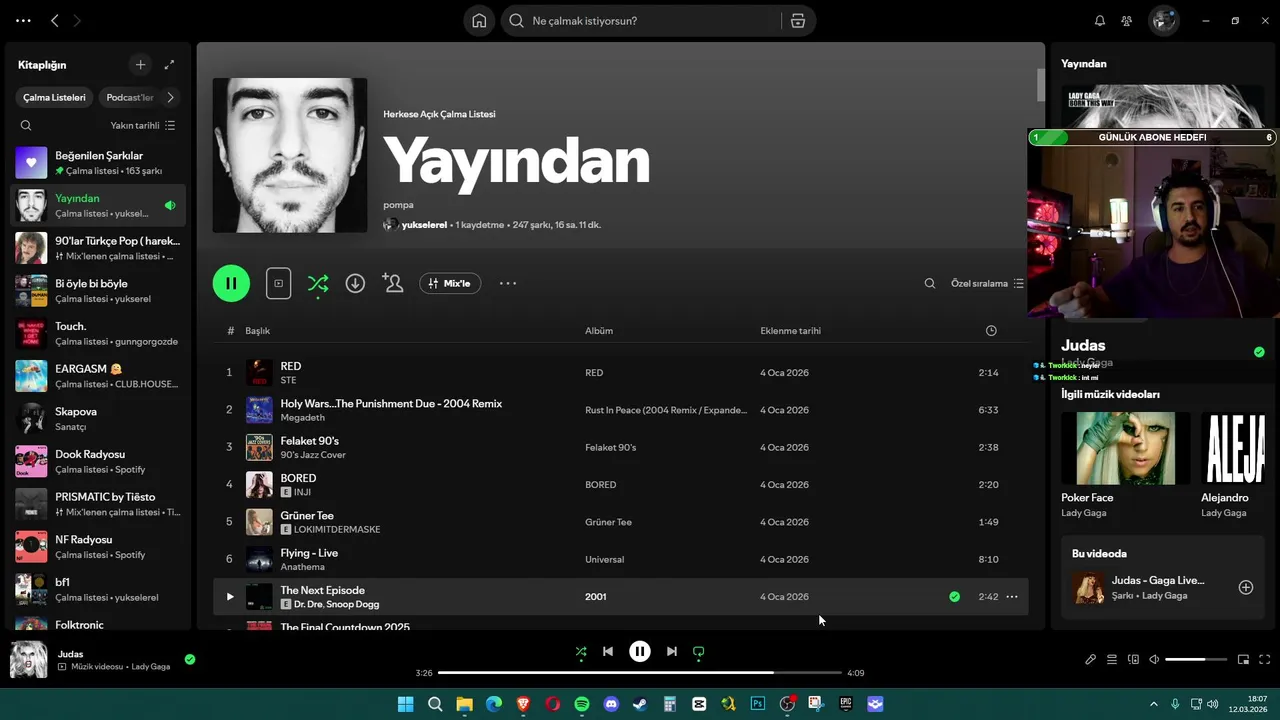Search in your library
This screenshot has width=1280, height=720.
[x=26, y=126]
